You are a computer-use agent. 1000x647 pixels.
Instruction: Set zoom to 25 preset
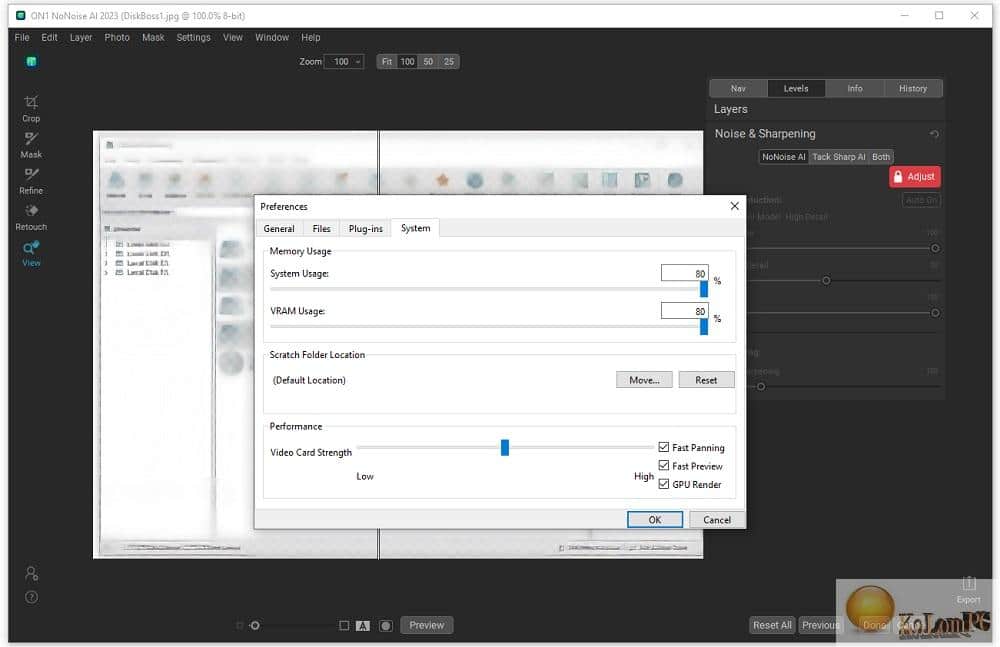449,62
